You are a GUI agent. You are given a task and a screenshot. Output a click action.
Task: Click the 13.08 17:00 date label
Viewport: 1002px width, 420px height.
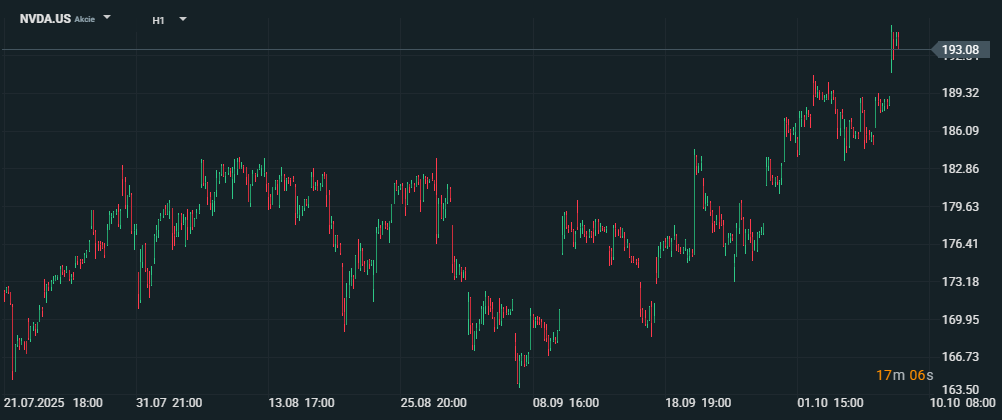tap(301, 403)
